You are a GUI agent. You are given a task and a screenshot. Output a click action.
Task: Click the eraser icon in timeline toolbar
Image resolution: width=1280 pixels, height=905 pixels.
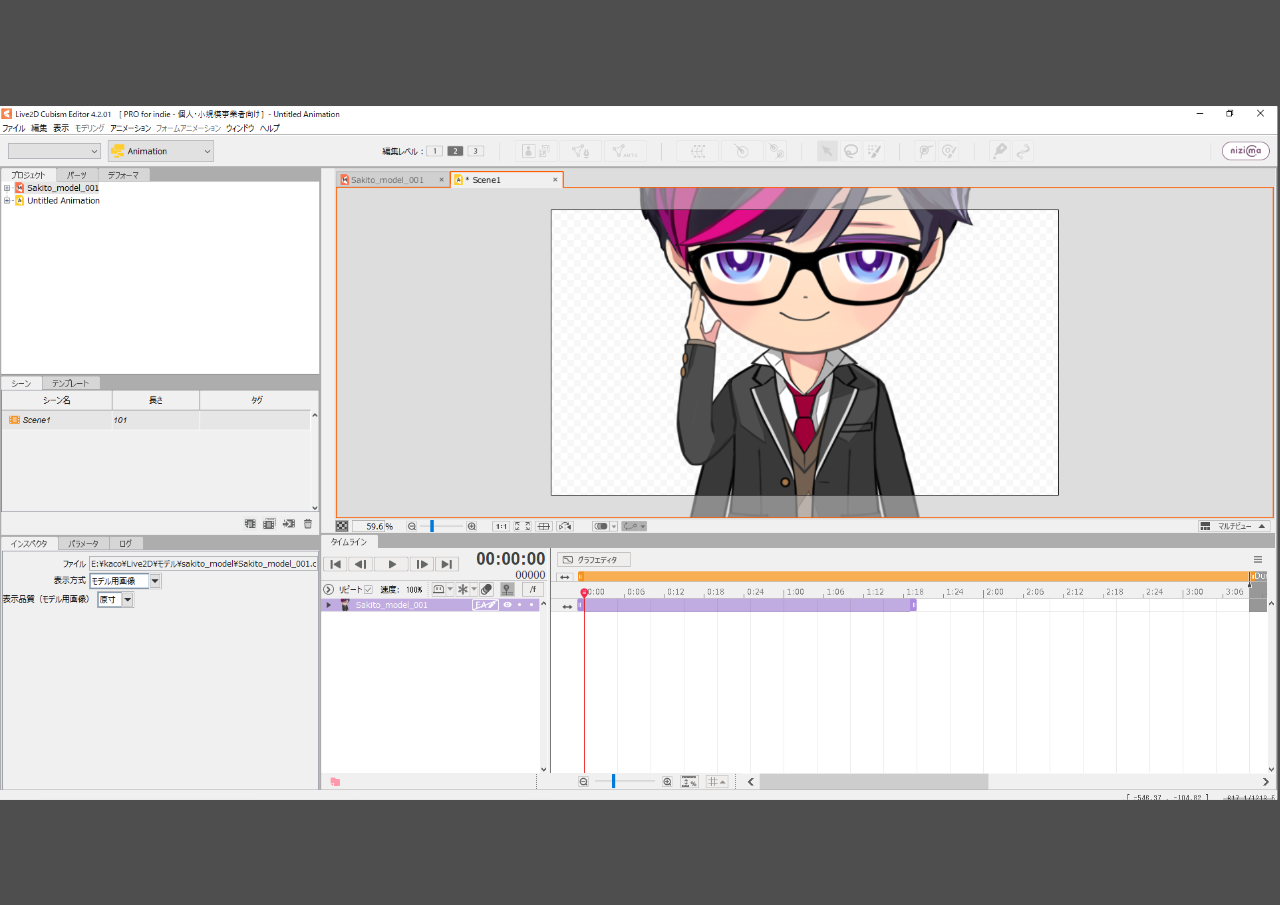point(486,590)
